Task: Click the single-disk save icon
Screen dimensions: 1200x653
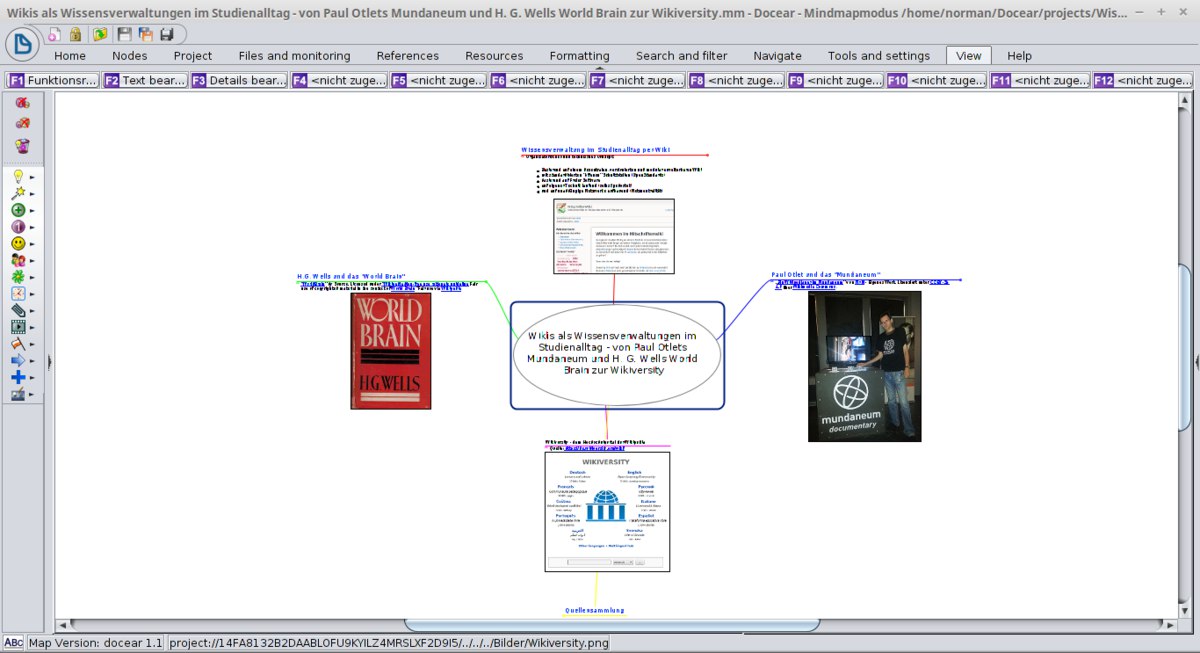Action: (x=125, y=34)
